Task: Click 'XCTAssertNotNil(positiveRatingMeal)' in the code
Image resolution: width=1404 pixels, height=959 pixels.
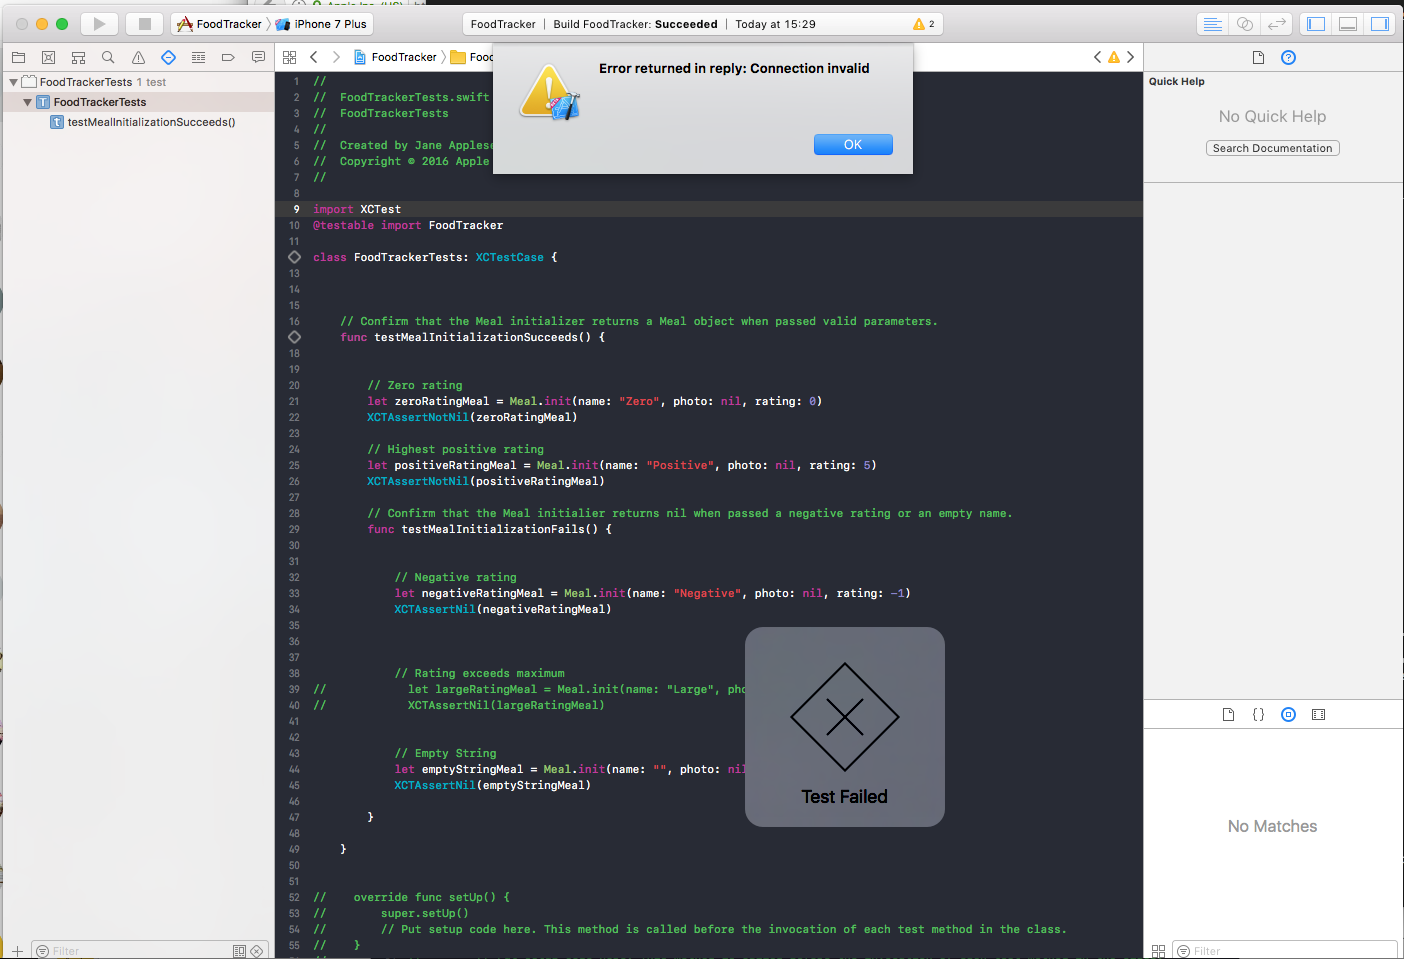Action: tap(486, 481)
